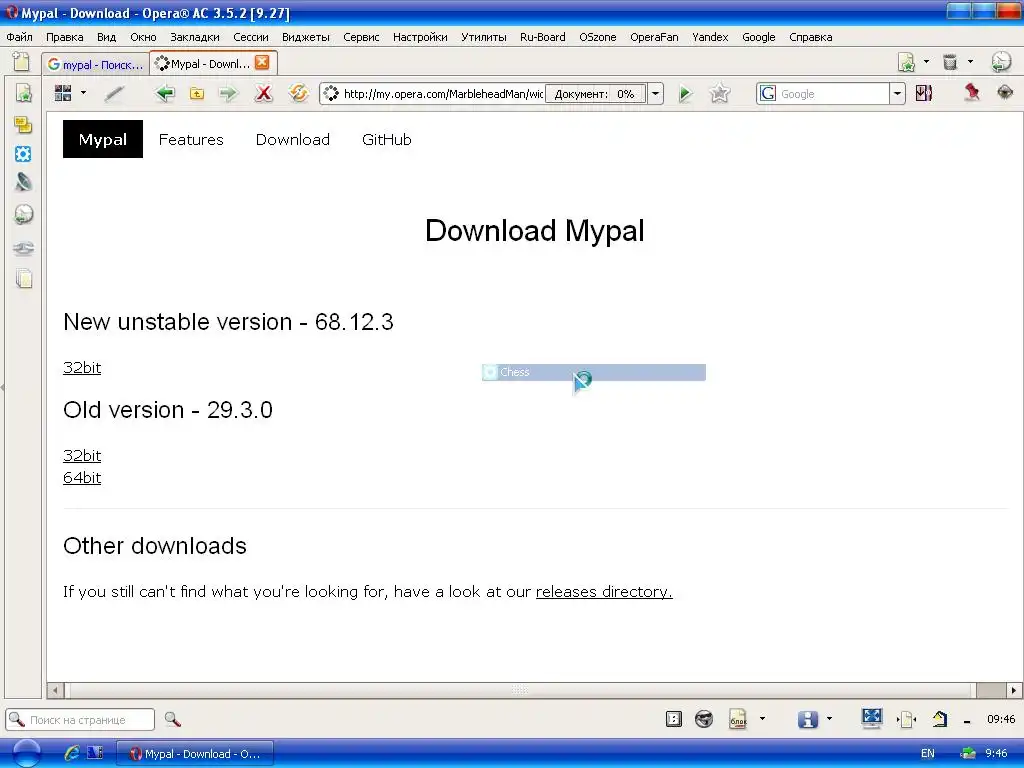Expand the content block dropdown arrow in the status bar
The width and height of the screenshot is (1024, 768).
point(761,719)
